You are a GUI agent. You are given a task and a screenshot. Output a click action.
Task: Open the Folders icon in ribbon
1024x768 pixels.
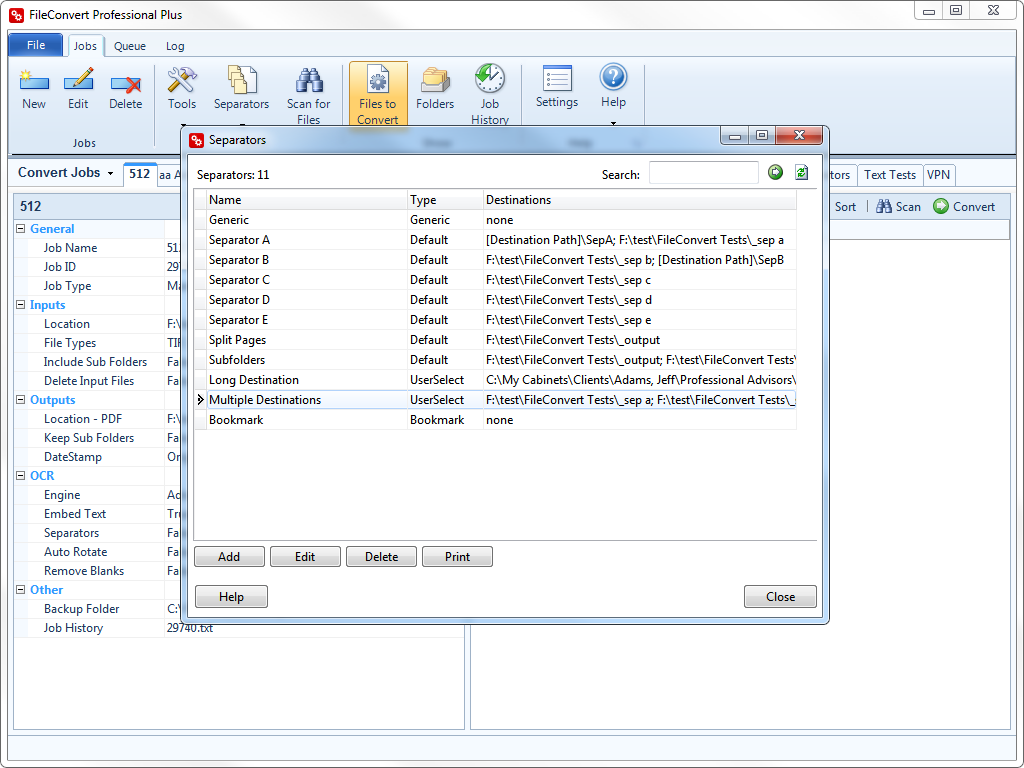(435, 80)
